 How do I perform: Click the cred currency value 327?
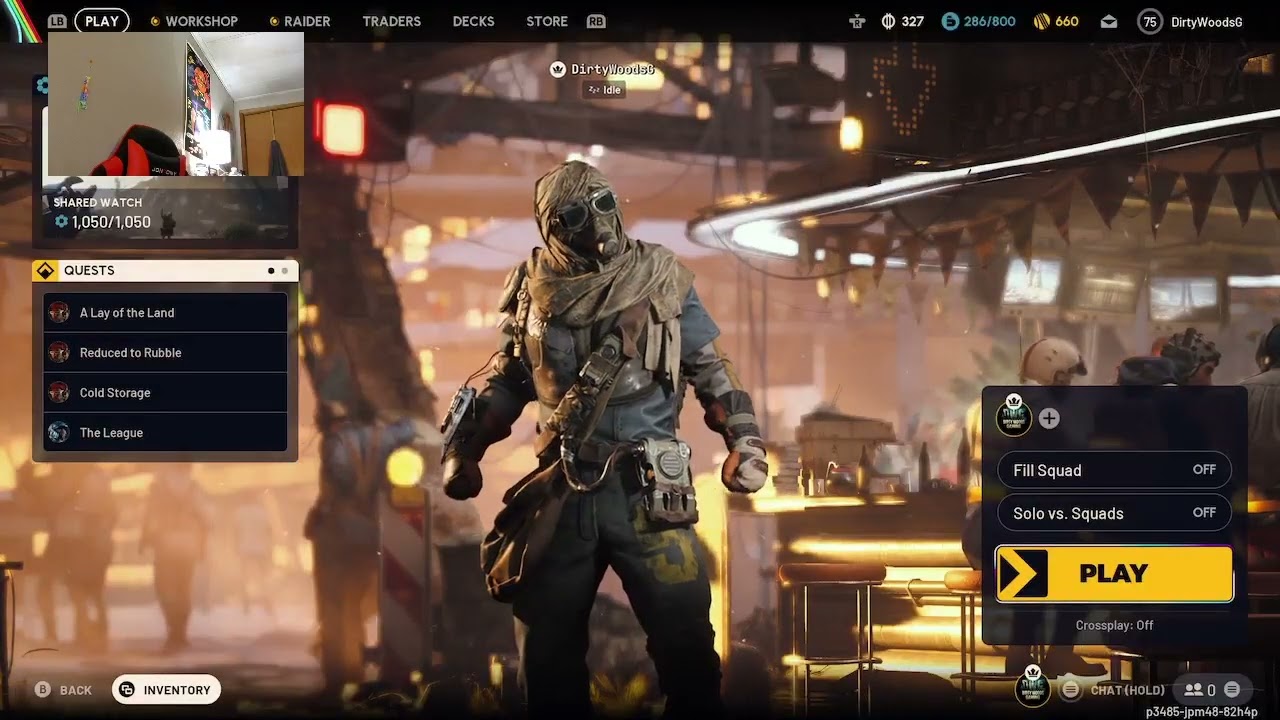(x=912, y=21)
